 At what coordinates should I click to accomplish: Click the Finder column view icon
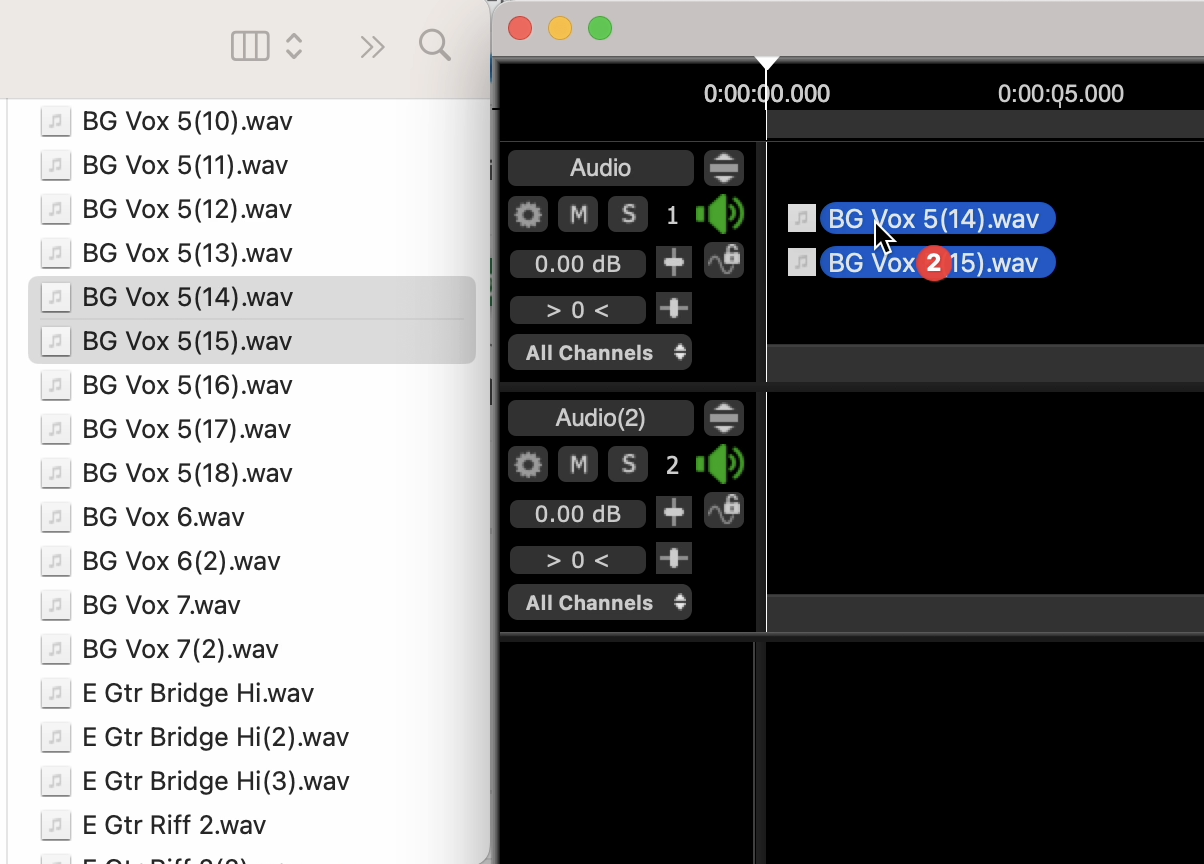click(x=250, y=46)
